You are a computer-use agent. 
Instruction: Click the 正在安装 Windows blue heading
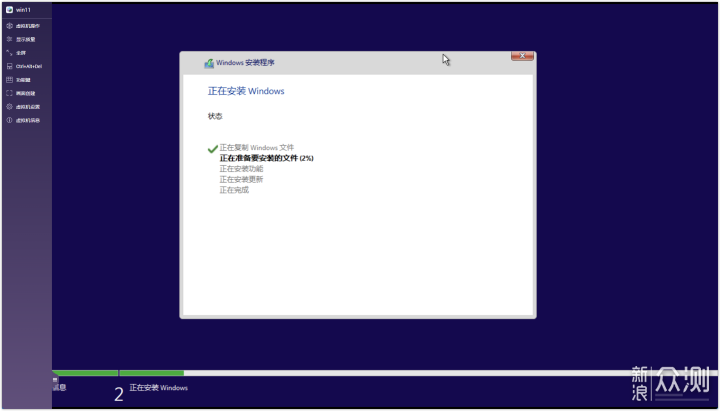(x=246, y=91)
